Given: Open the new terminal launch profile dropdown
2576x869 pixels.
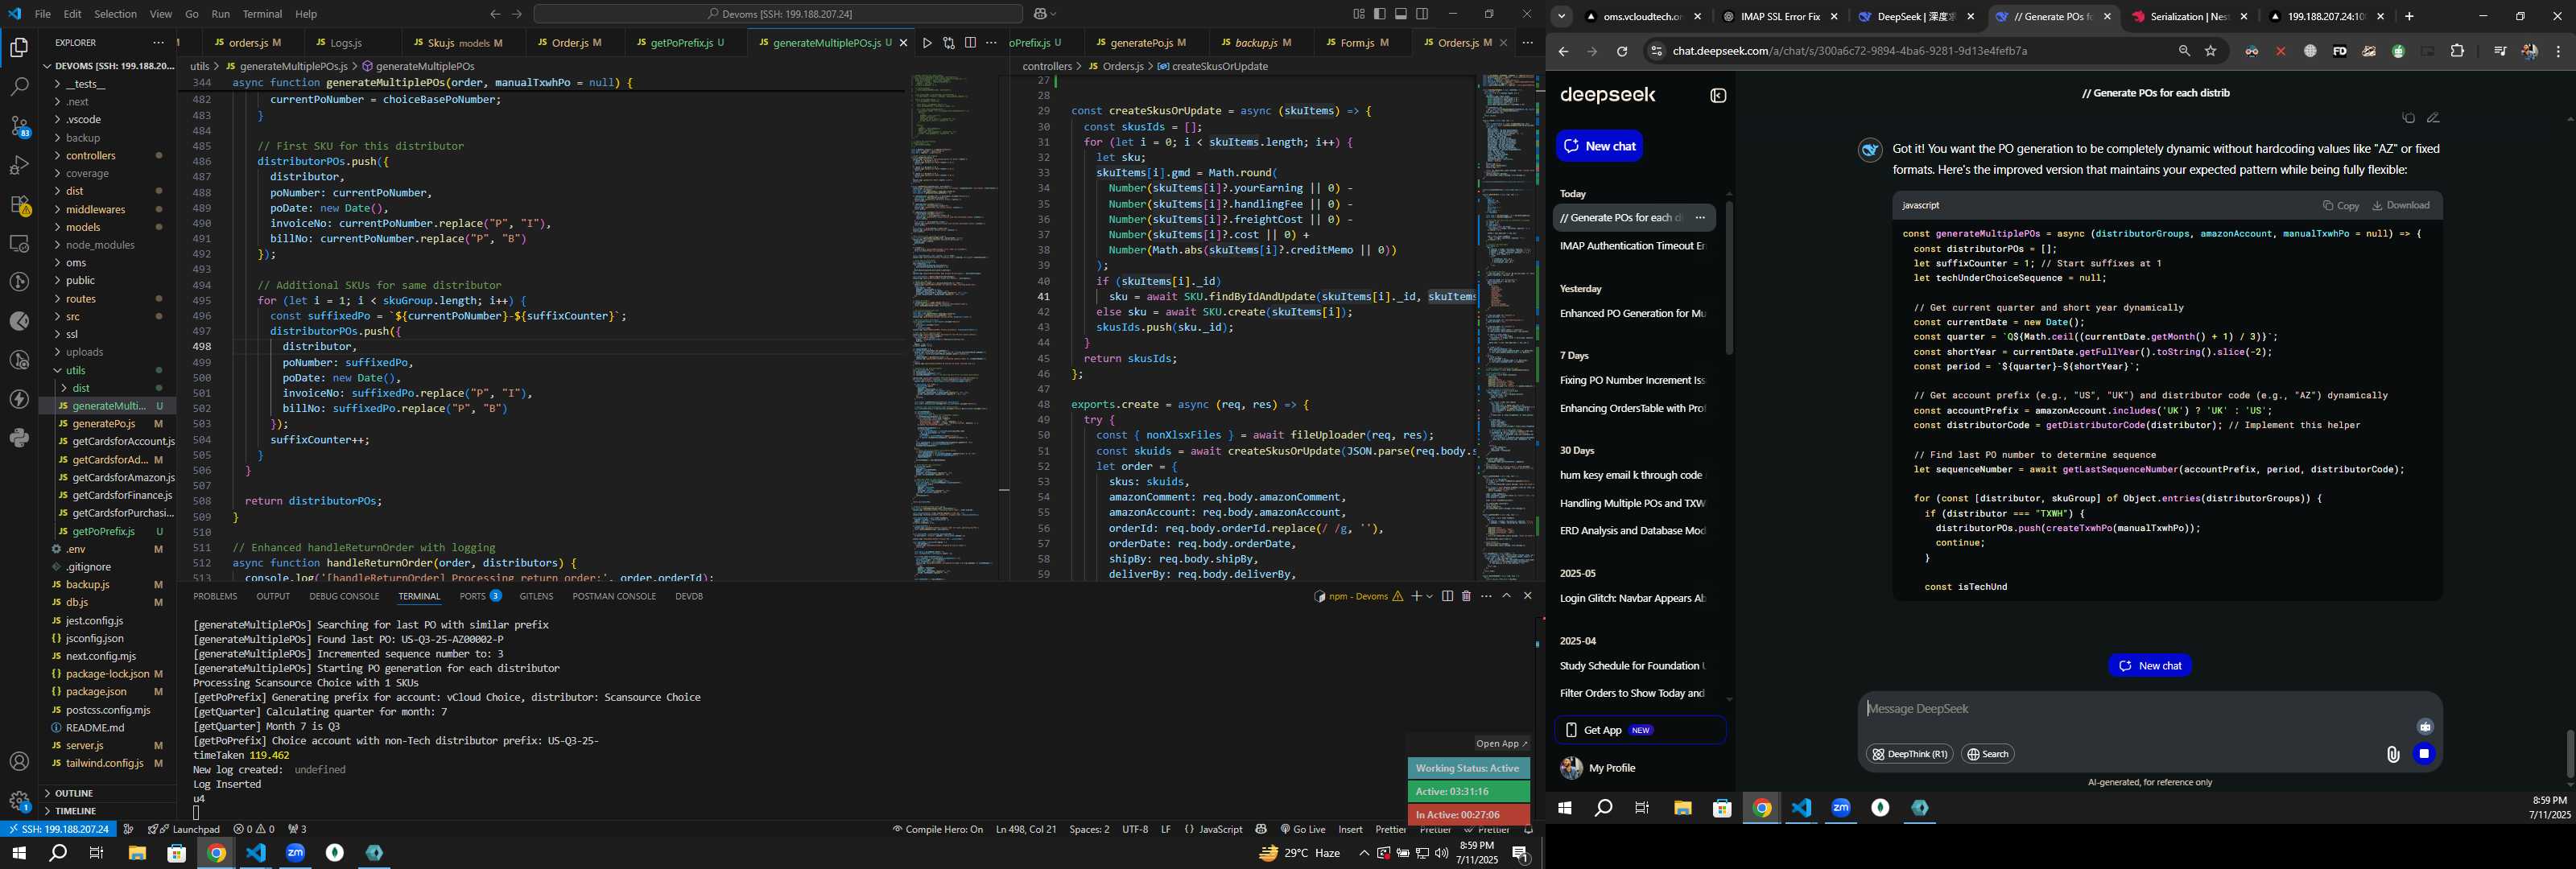Looking at the screenshot, I should click(1429, 596).
